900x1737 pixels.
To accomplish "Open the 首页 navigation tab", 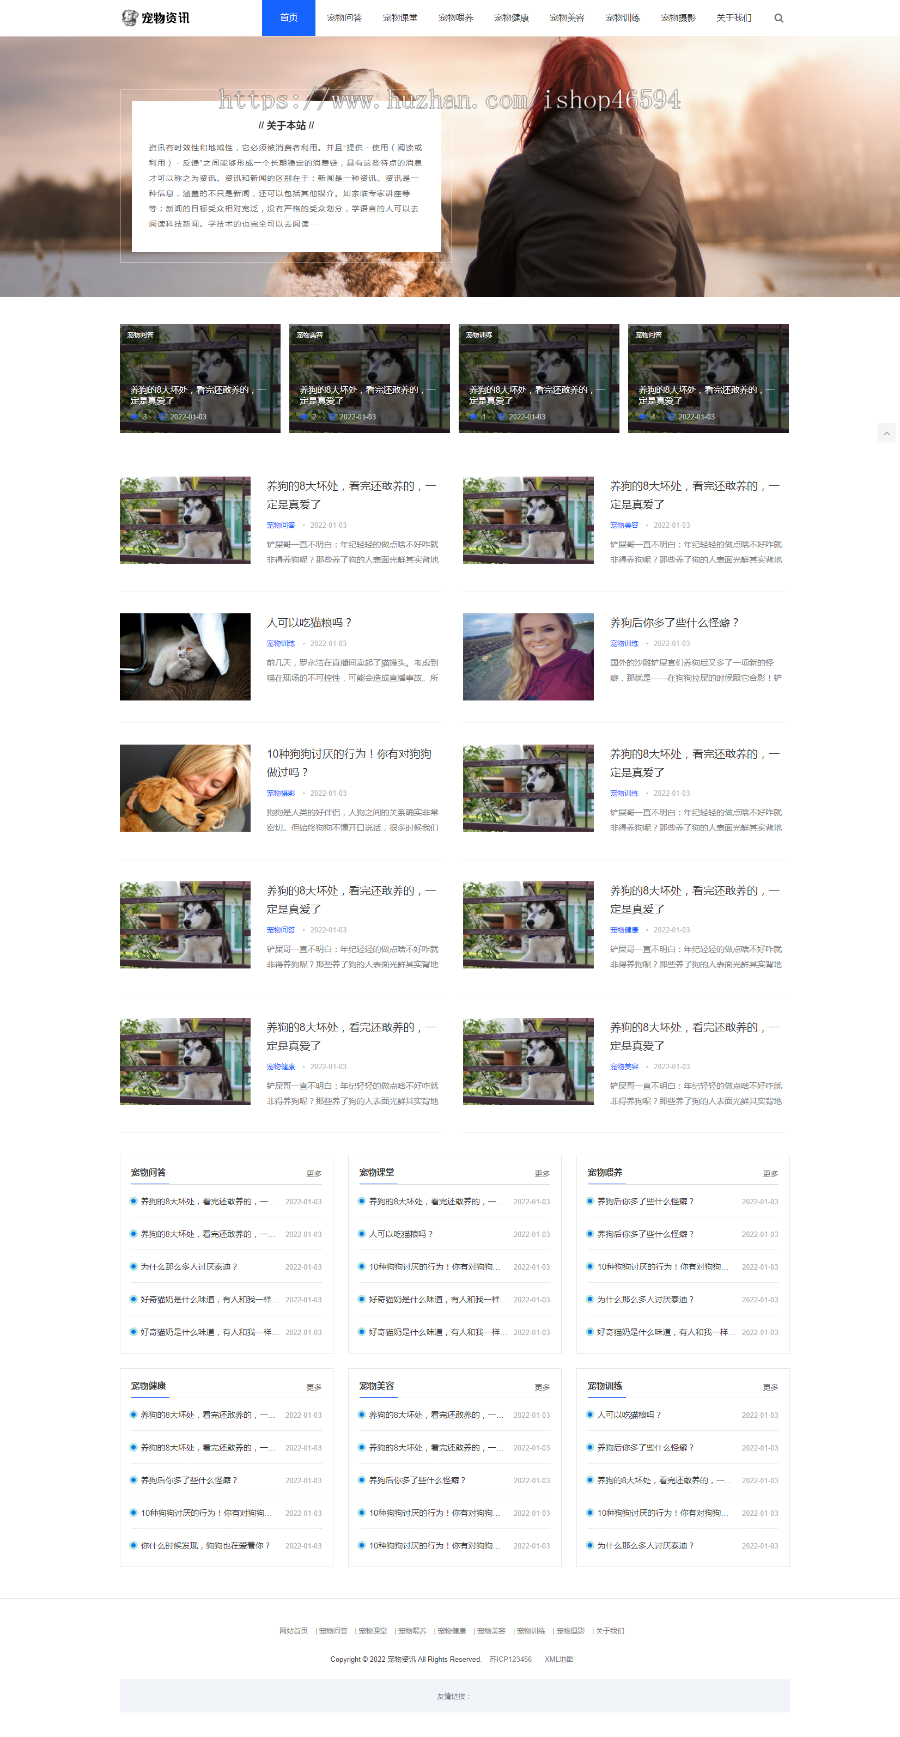I will [288, 18].
